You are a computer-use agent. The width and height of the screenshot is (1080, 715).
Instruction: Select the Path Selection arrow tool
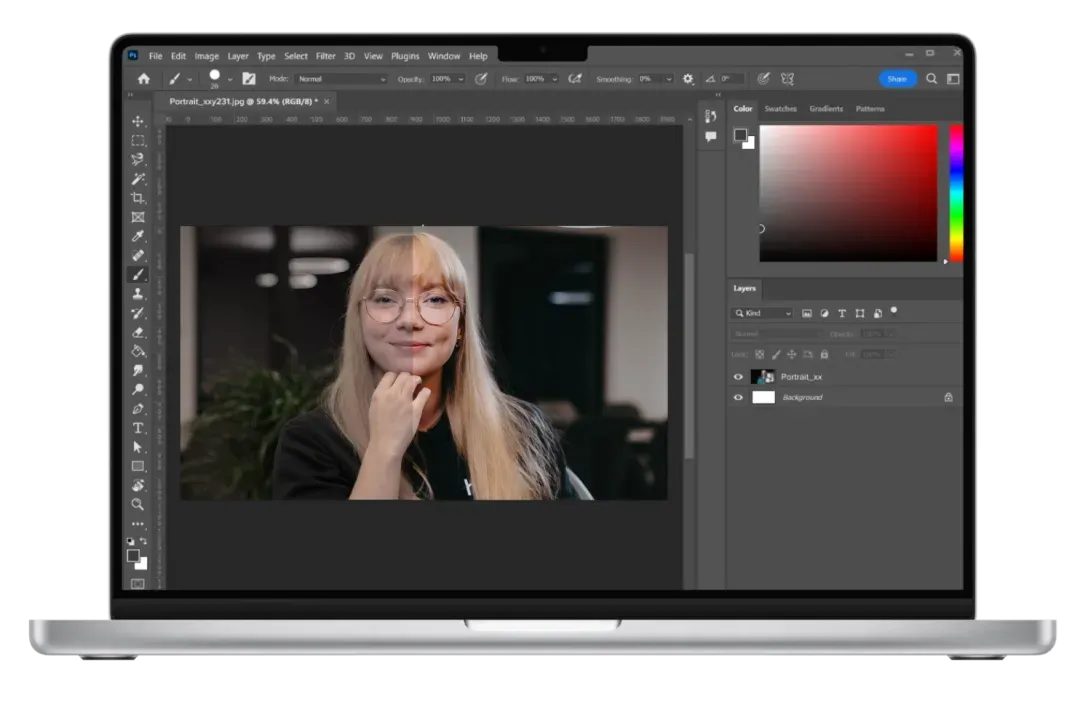click(138, 447)
